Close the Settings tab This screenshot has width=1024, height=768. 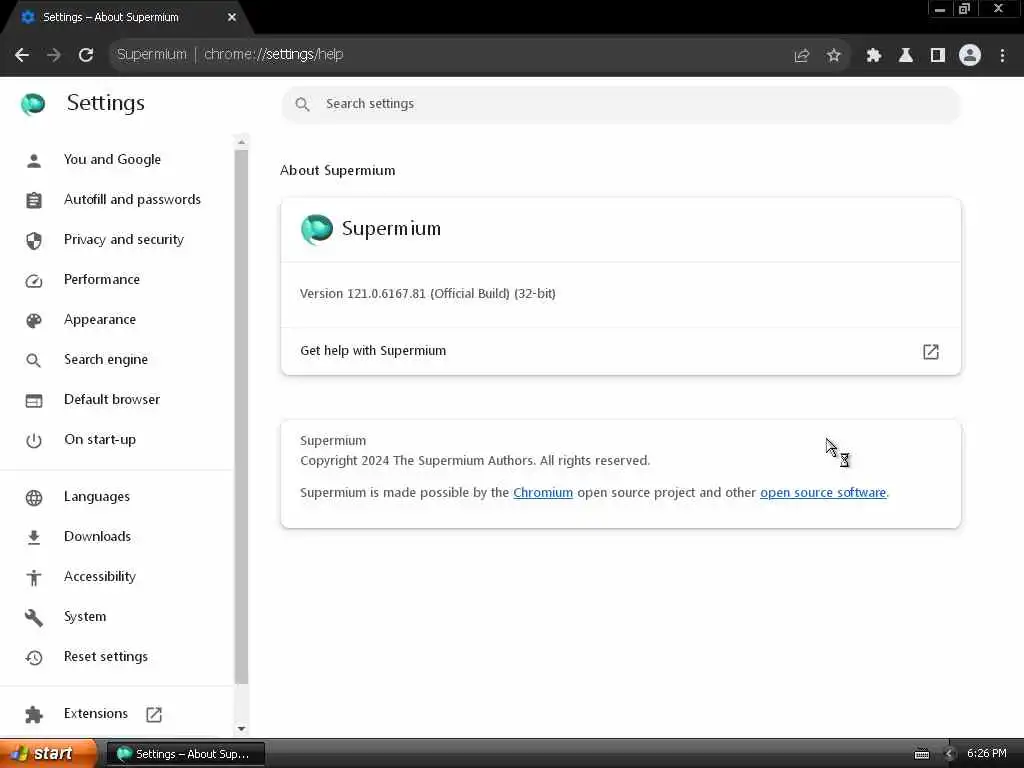(232, 17)
